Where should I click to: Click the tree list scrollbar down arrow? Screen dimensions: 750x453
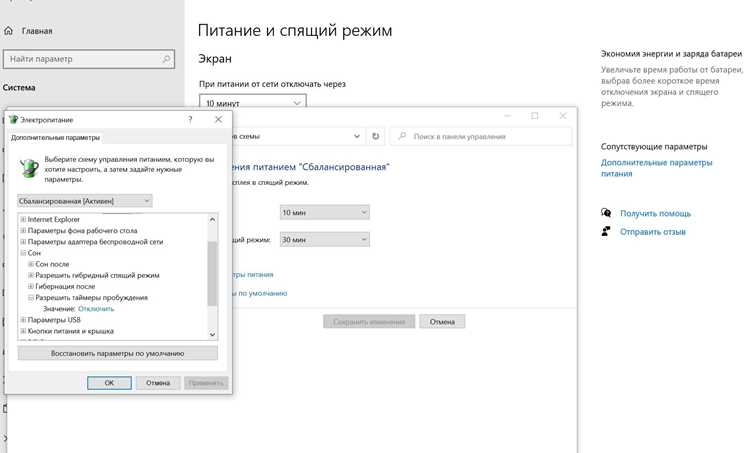pos(212,334)
